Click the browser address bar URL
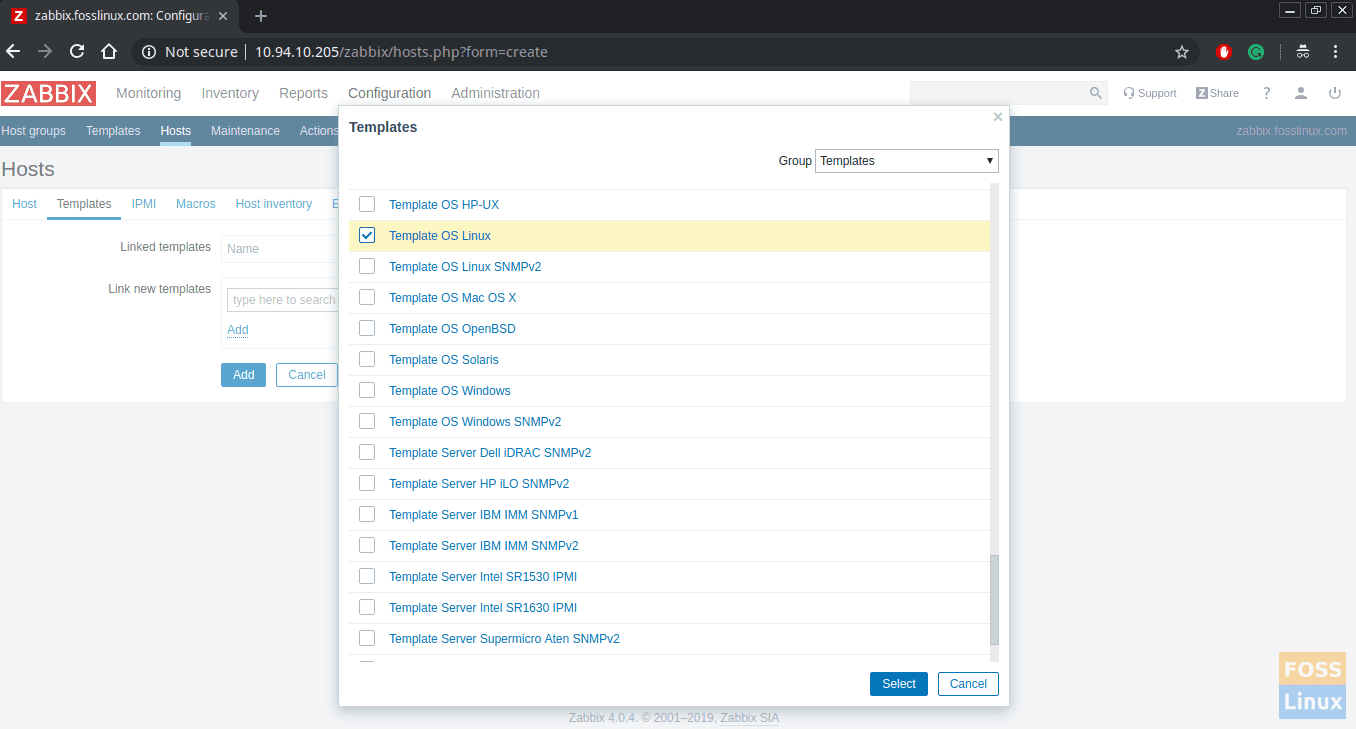The image size is (1356, 729). (401, 52)
